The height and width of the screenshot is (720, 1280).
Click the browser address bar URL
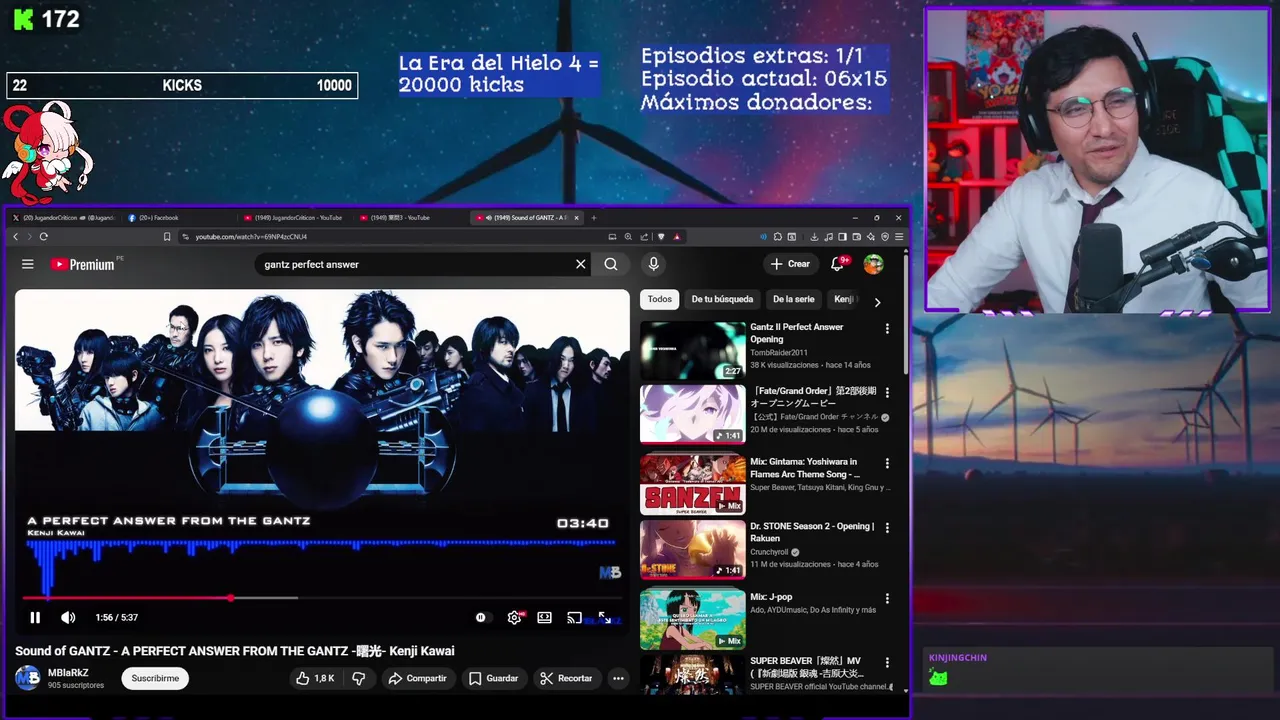[251, 237]
